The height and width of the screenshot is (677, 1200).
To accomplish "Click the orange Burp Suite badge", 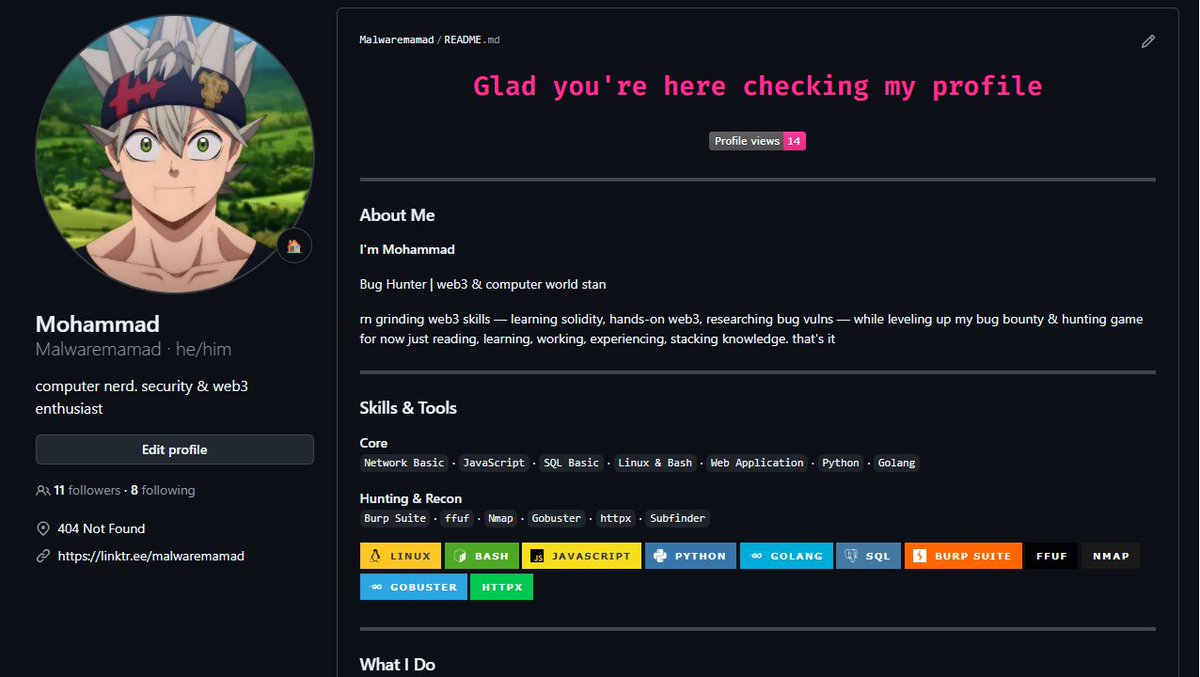I will [963, 556].
